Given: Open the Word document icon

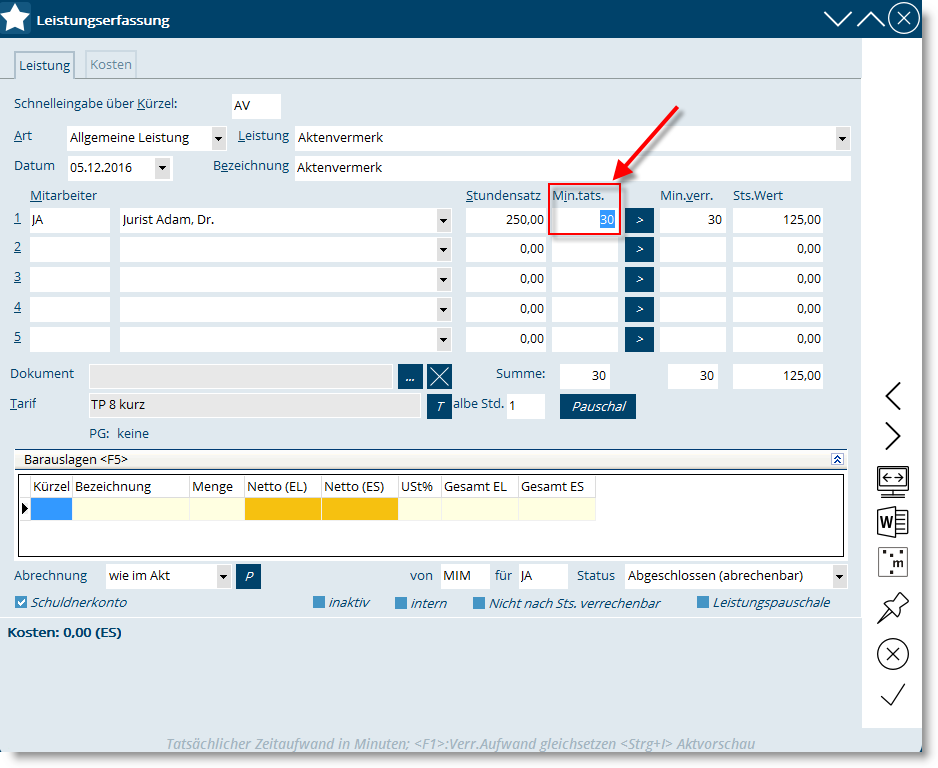Looking at the screenshot, I should [x=893, y=522].
